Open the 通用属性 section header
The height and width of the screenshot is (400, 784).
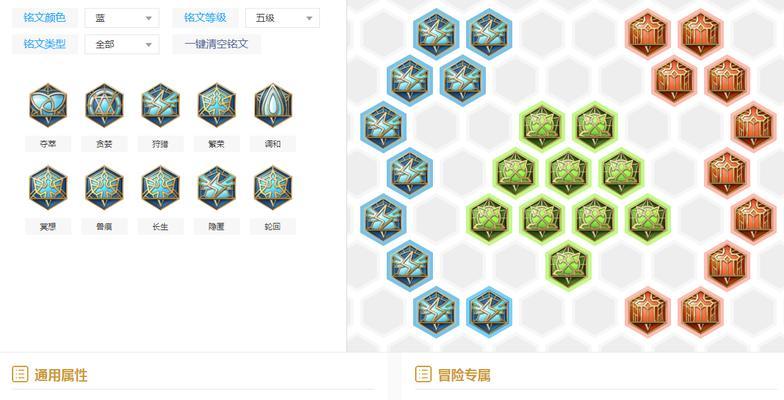click(60, 374)
